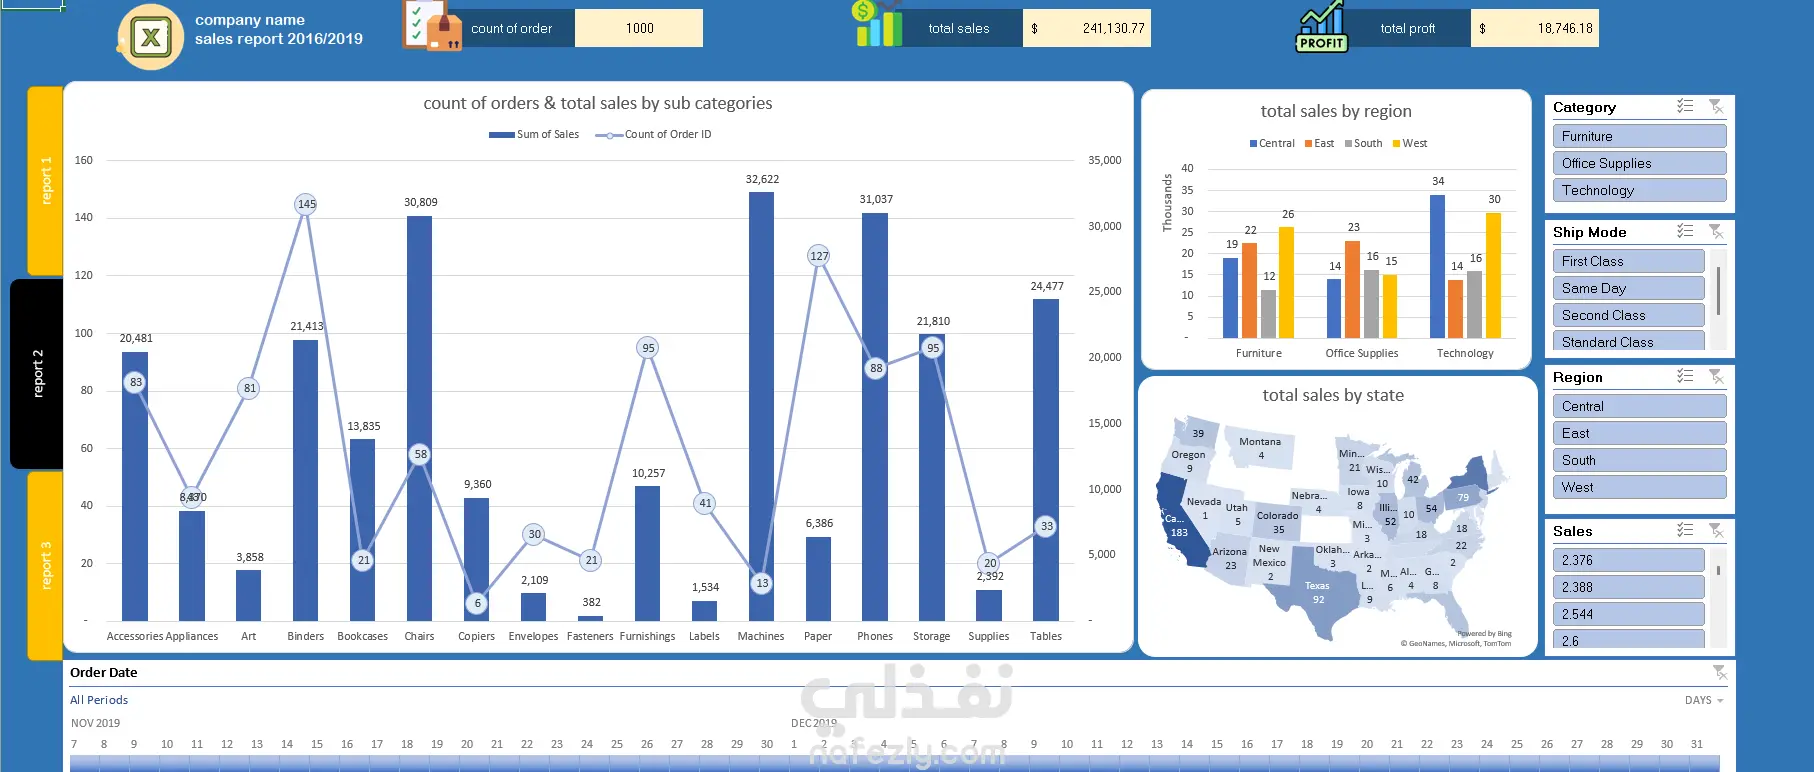Click the Technology West bar labeled 30
1814x772 pixels.
[1493, 275]
